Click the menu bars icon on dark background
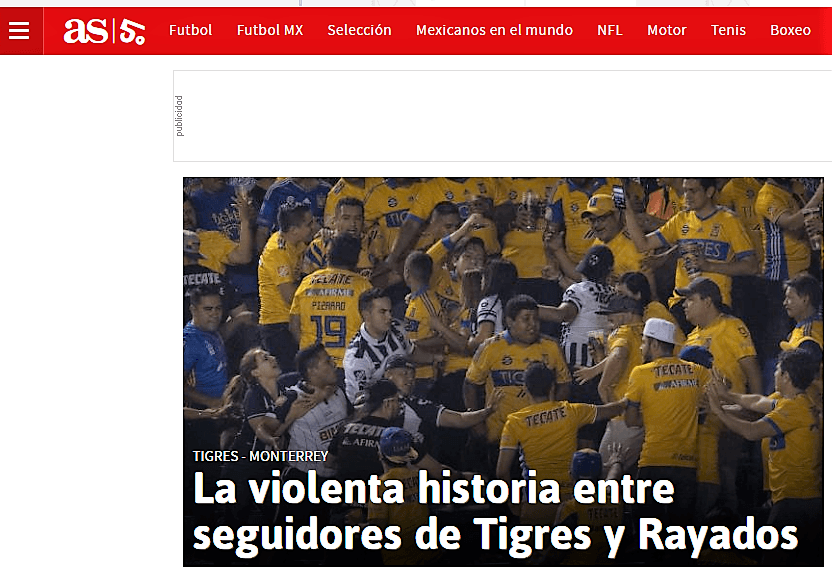832x578 pixels. (19, 29)
